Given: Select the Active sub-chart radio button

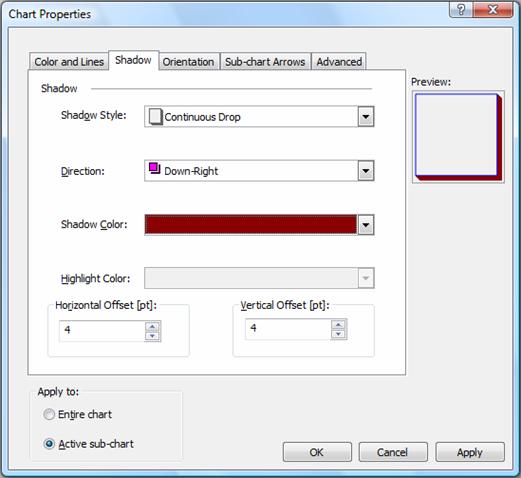Looking at the screenshot, I should (x=49, y=444).
